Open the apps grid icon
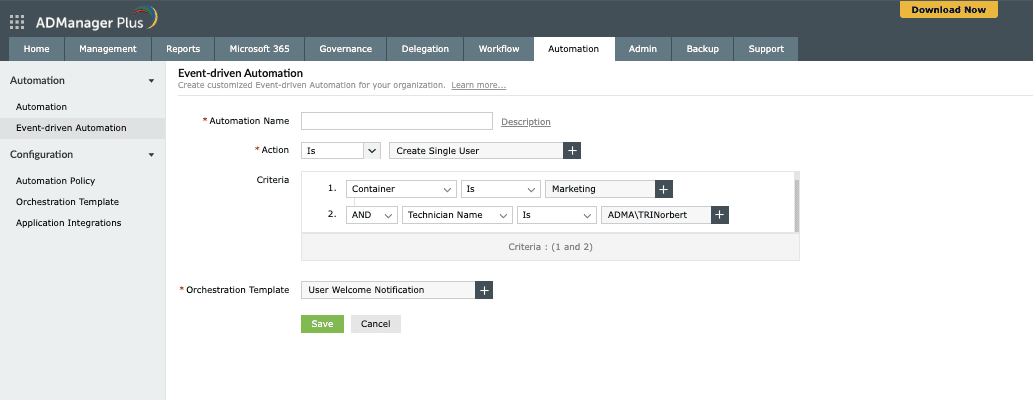The height and width of the screenshot is (400, 1033). click(17, 22)
